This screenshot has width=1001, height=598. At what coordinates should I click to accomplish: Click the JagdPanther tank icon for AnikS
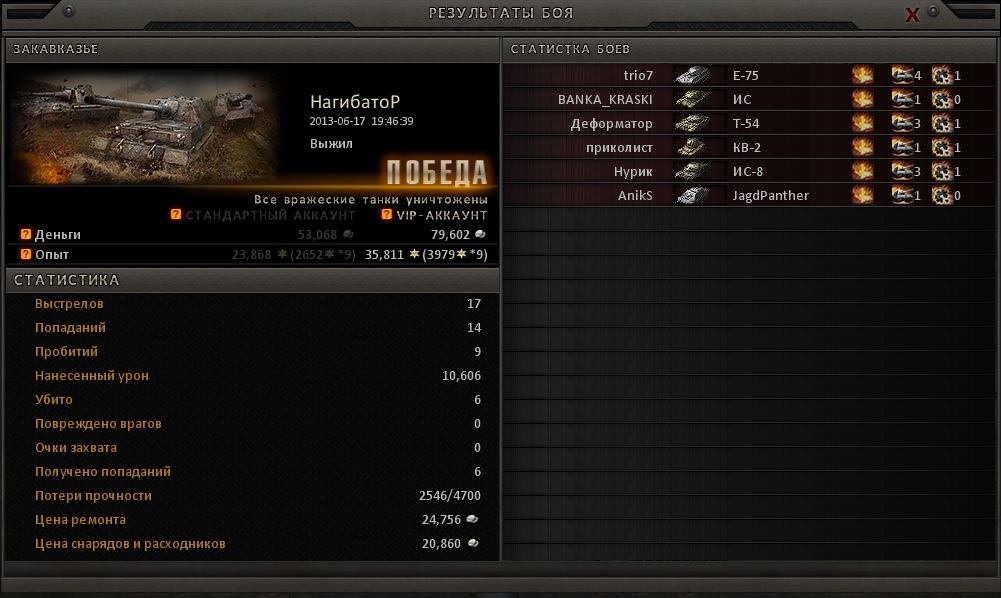coord(693,195)
